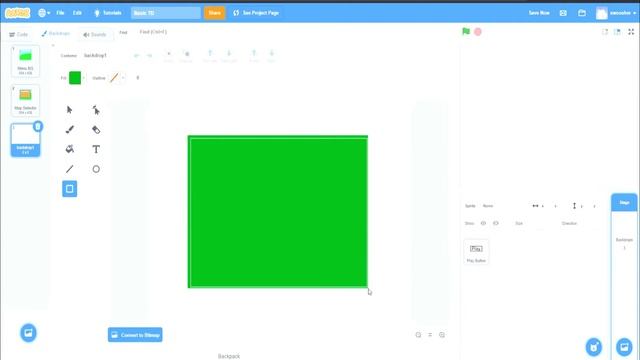The image size is (640, 360).
Task: Open the File menu
Action: pyautogui.click(x=60, y=13)
